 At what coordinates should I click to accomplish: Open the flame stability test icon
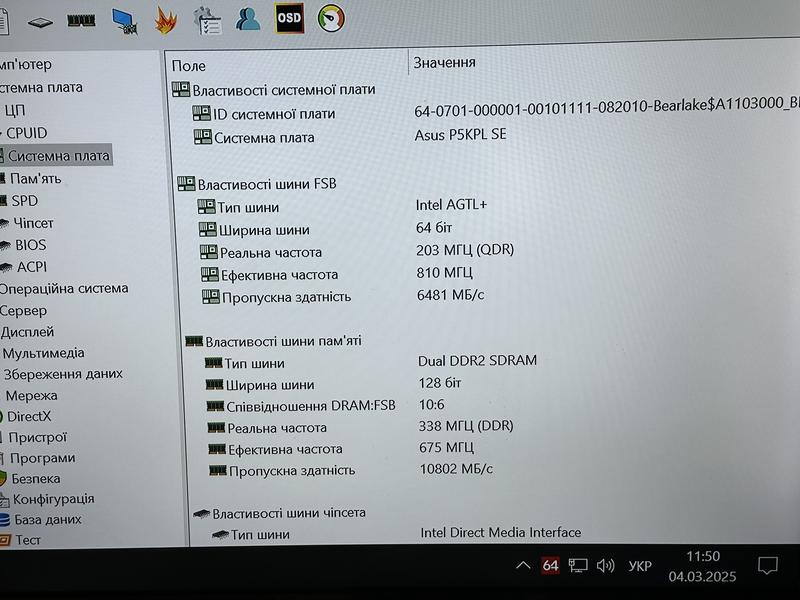coord(166,19)
